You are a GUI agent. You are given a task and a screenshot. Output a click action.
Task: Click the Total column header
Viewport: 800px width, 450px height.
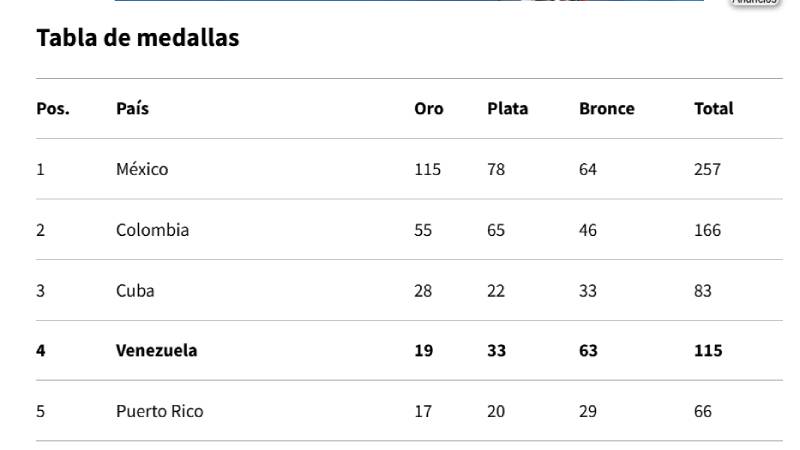(x=713, y=109)
